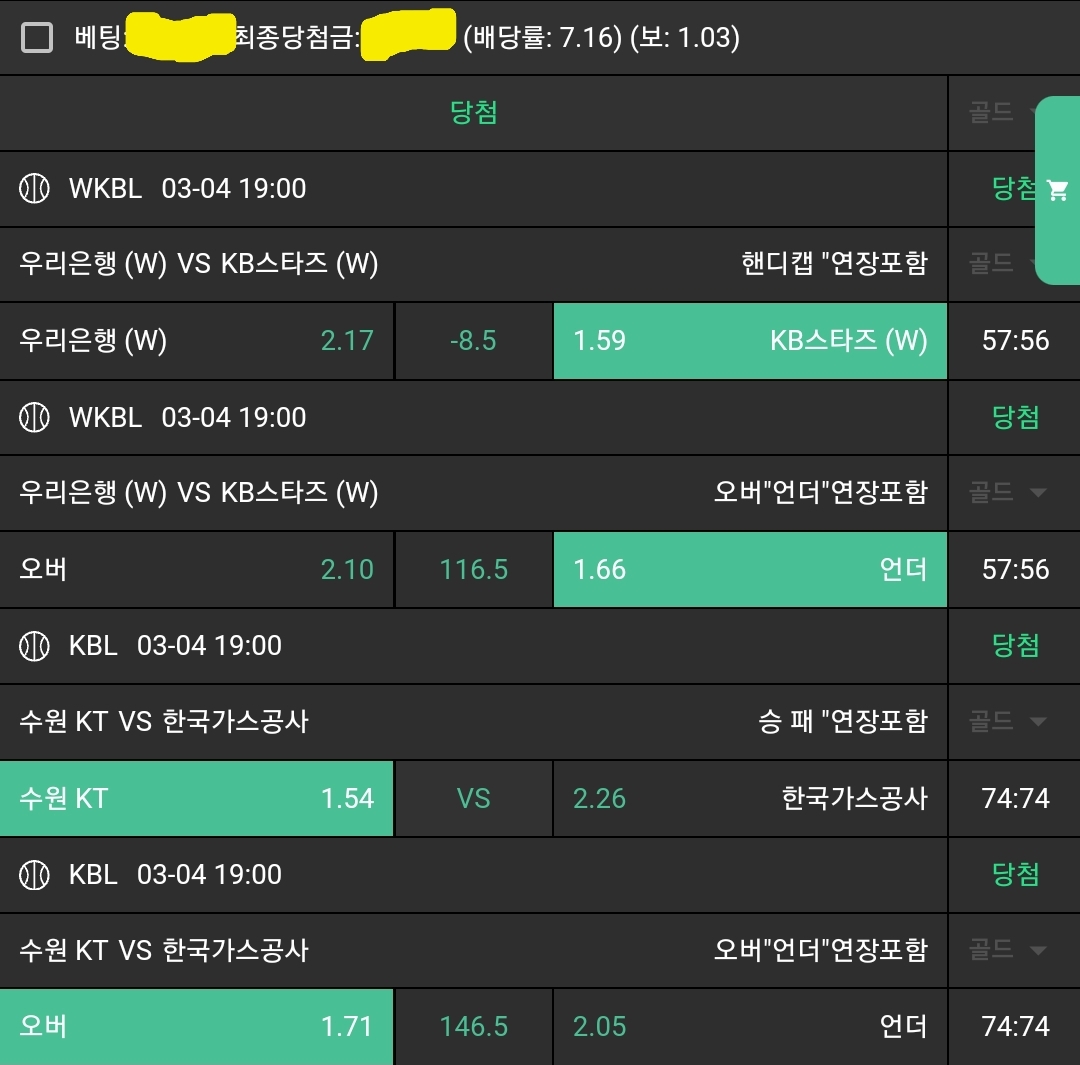The image size is (1080, 1065).
Task: Click the 57:56 score in the 핸디캡 row
Action: point(1015,340)
